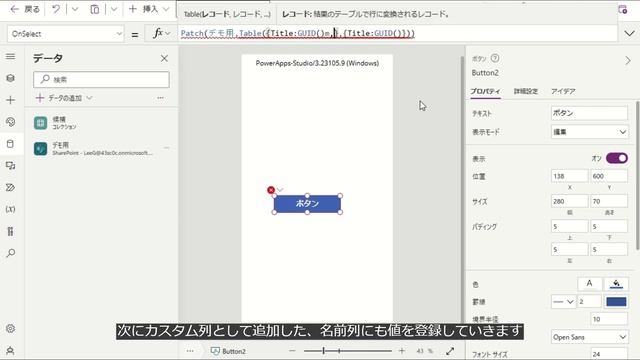The height and width of the screenshot is (360, 640).
Task: Open the variables (x) icon
Action: pyautogui.click(x=11, y=209)
